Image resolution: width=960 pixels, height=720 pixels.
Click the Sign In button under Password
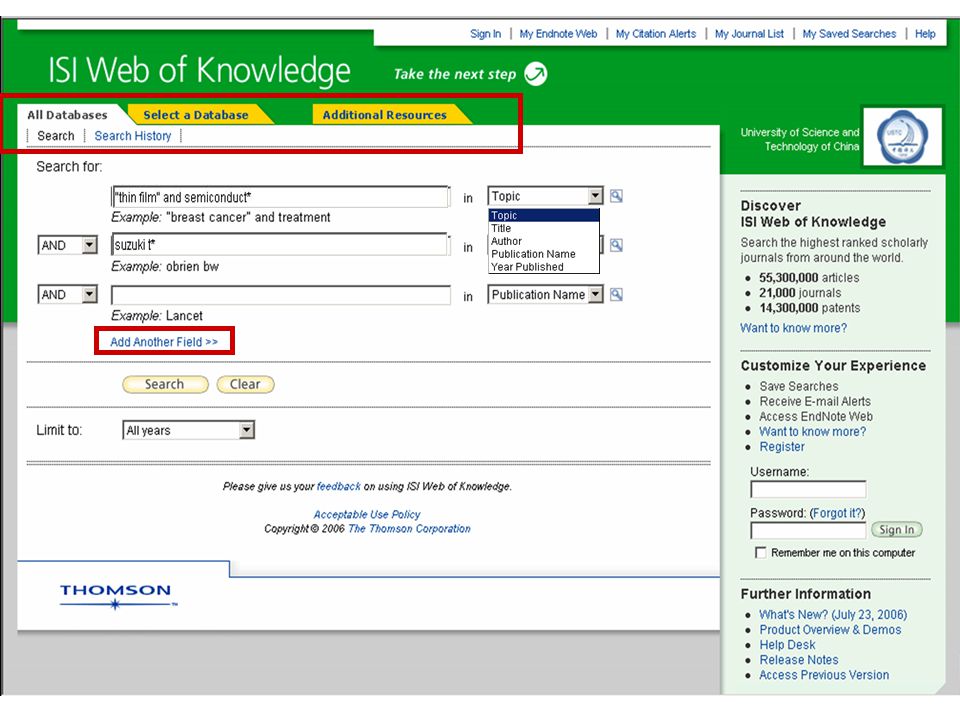click(896, 530)
